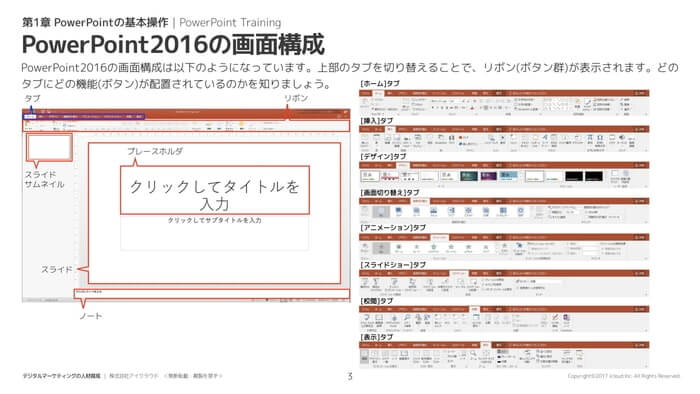Select the highlighted 'None' transition in the Transitions ribbon
The height and width of the screenshot is (394, 700).
pos(381,212)
